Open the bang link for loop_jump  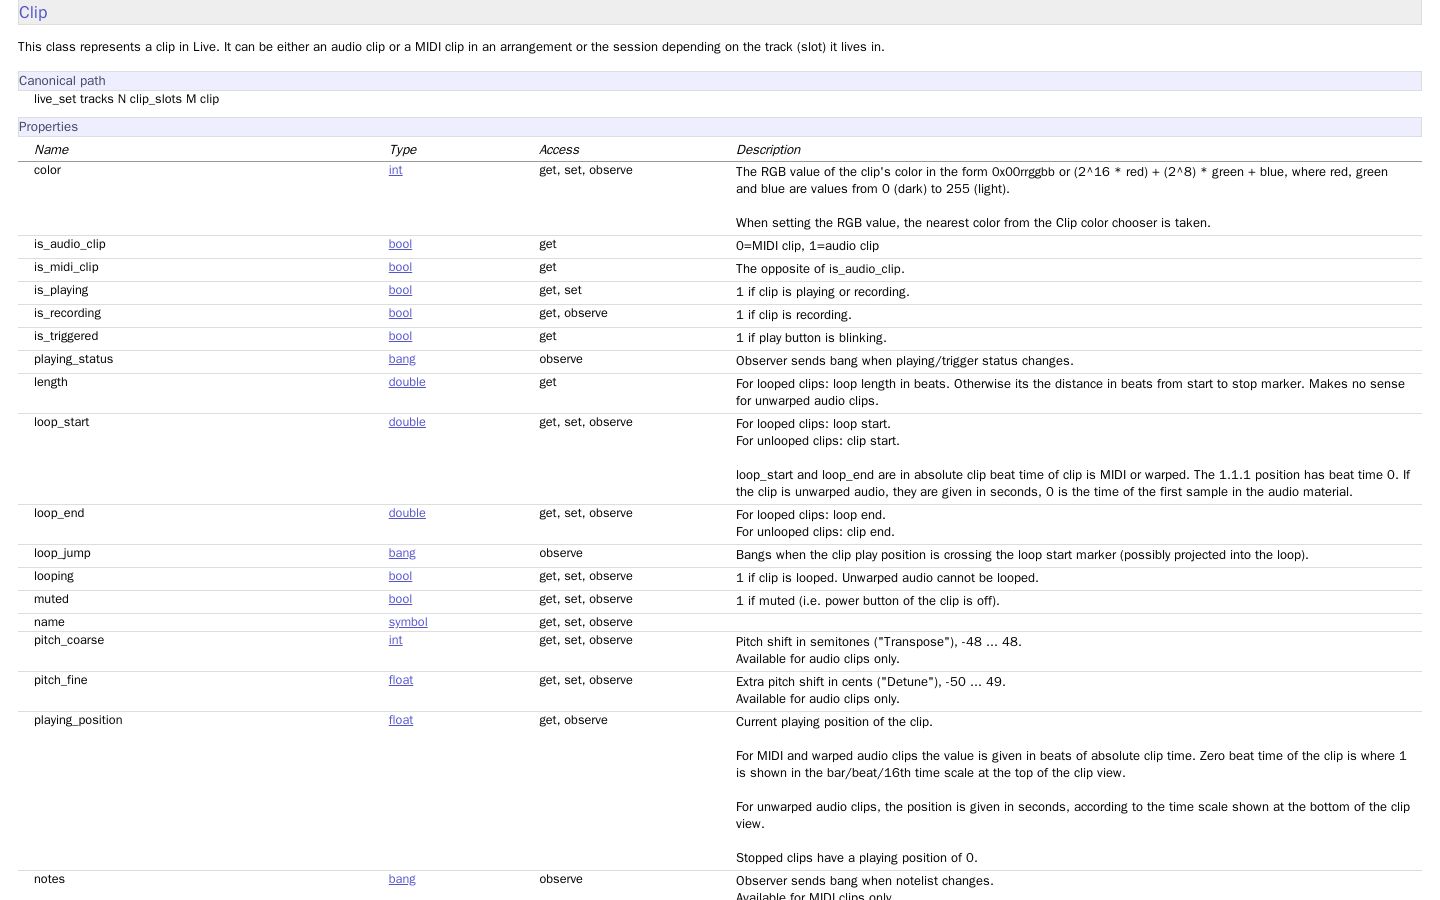point(402,553)
